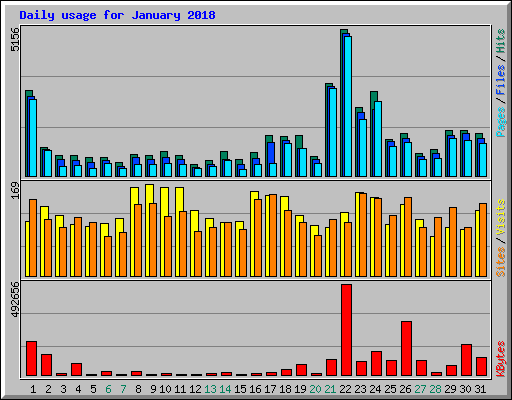Click green day 21 label

[330, 389]
